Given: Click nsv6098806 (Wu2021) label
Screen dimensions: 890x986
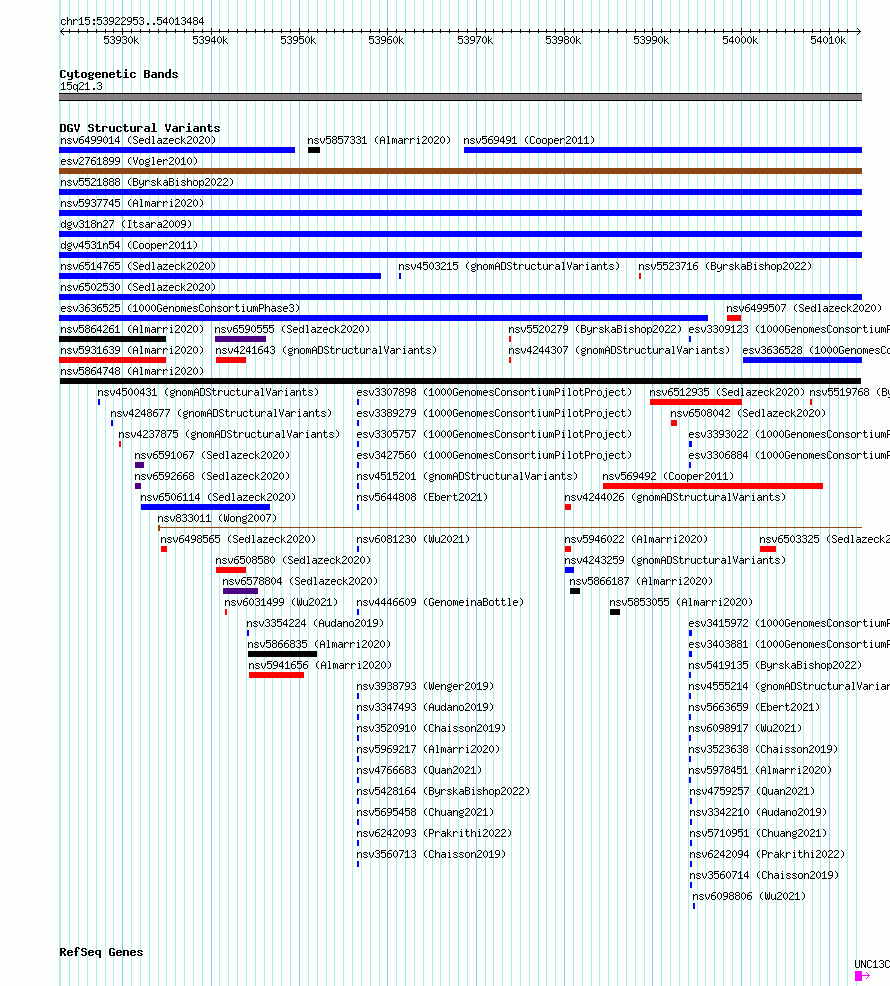Looking at the screenshot, I should pyautogui.click(x=749, y=896).
